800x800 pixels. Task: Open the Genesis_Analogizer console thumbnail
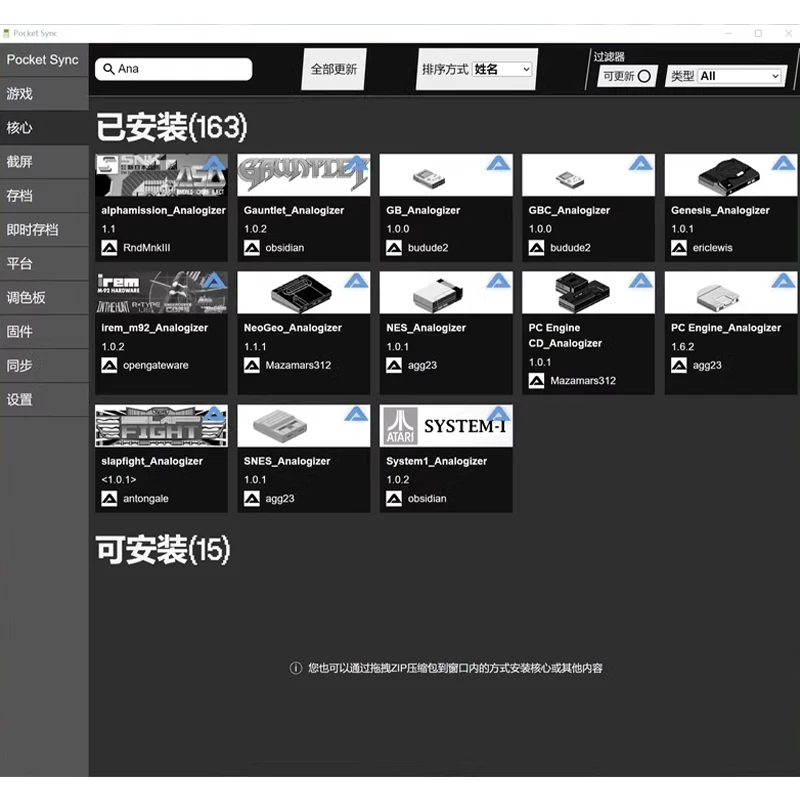(x=731, y=175)
